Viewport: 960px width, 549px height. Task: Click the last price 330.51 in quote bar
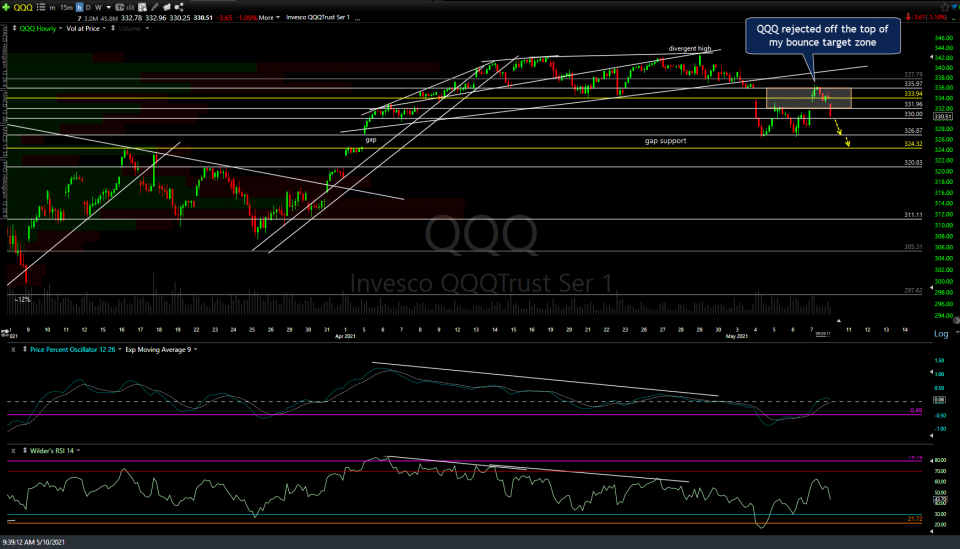coord(203,18)
